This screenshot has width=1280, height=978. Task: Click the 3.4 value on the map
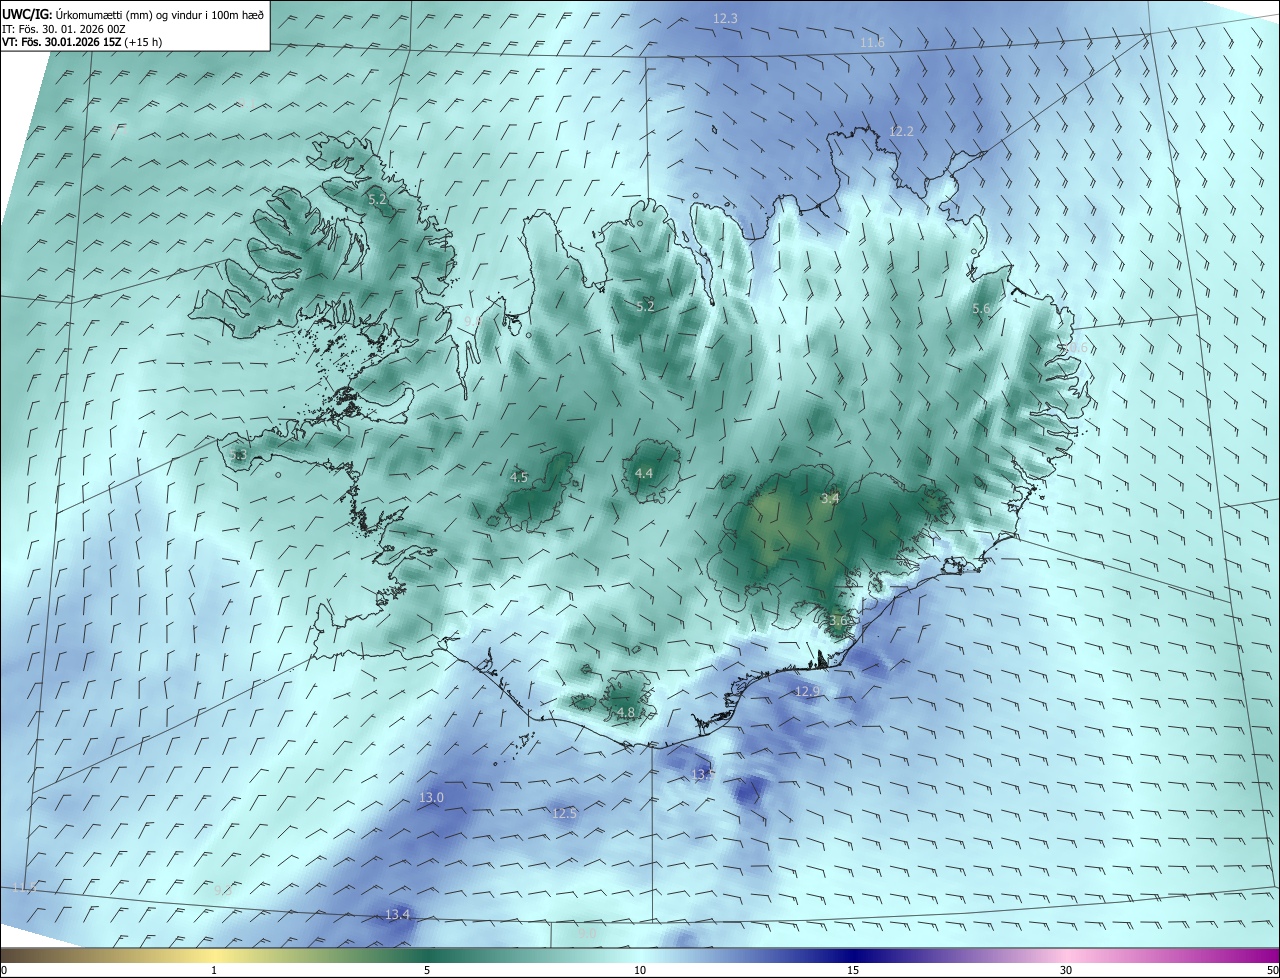[829, 498]
